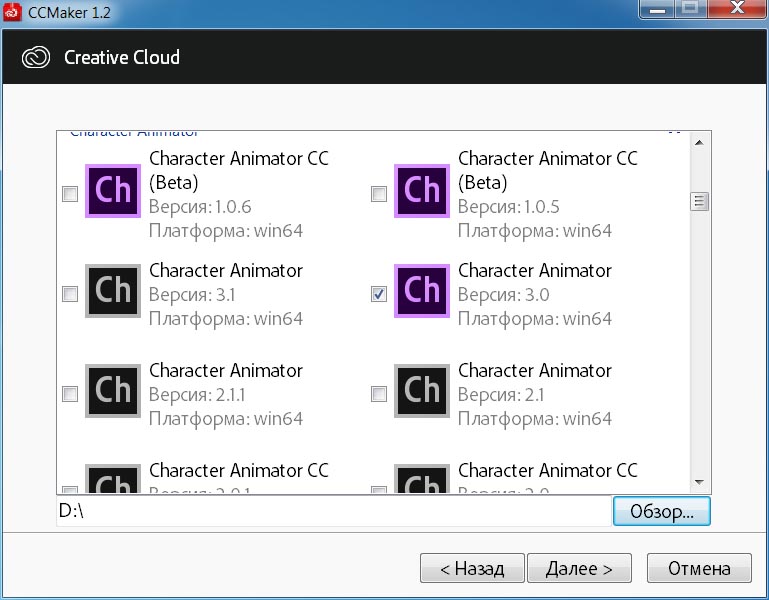769x600 pixels.
Task: Cancel setup with the Отмена button
Action: [x=699, y=568]
